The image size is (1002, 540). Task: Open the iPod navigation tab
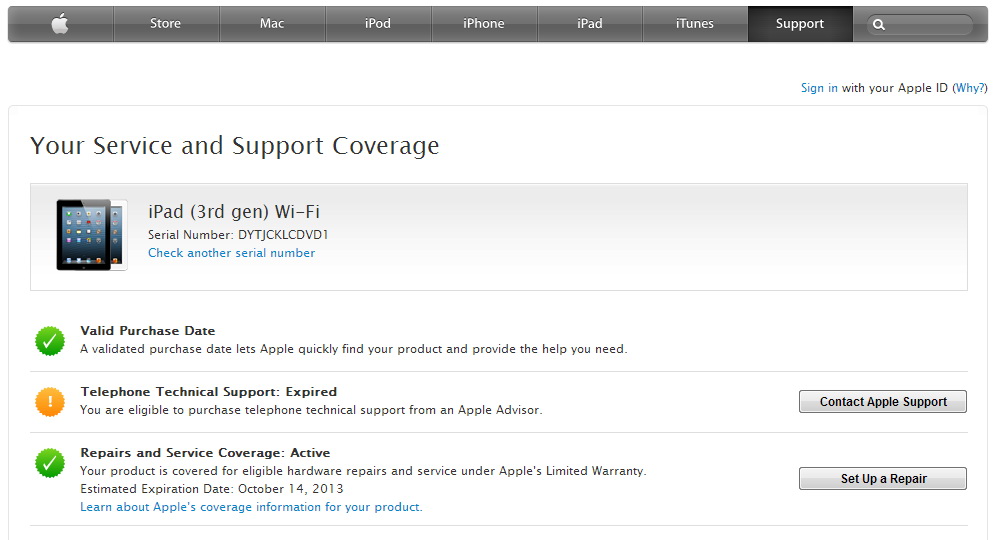pyautogui.click(x=377, y=24)
